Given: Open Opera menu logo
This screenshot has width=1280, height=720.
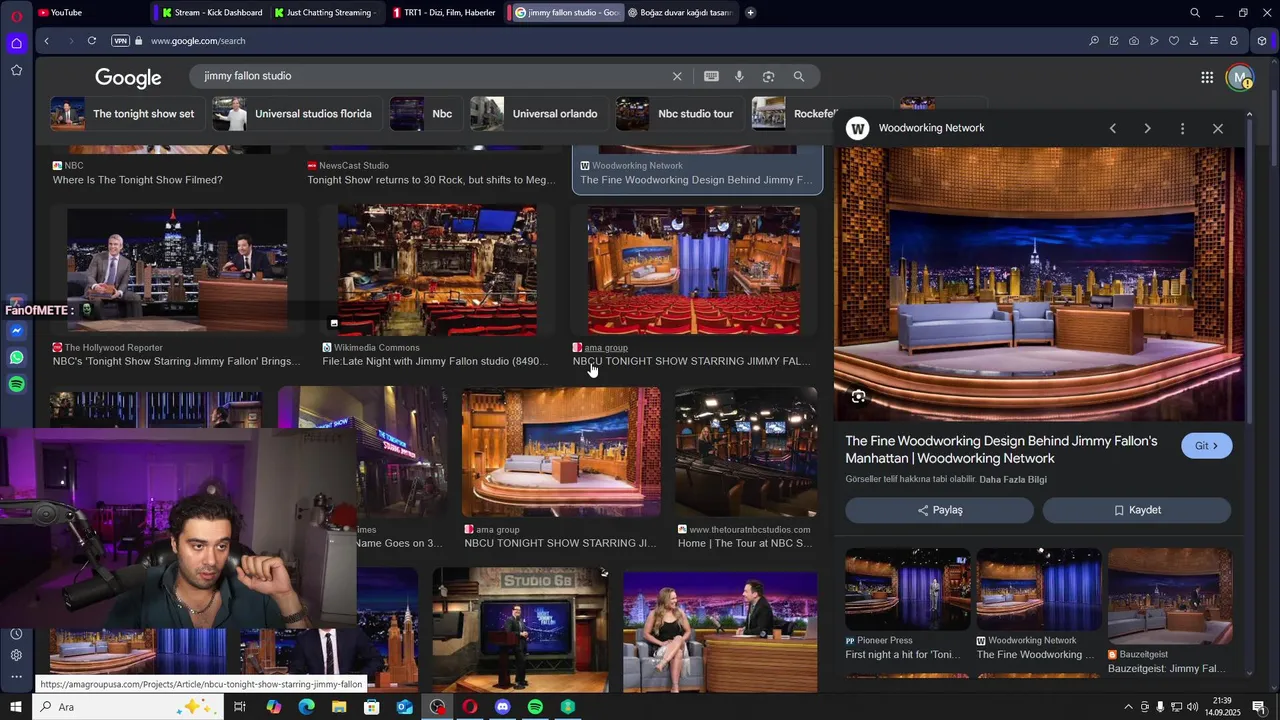Looking at the screenshot, I should [16, 15].
